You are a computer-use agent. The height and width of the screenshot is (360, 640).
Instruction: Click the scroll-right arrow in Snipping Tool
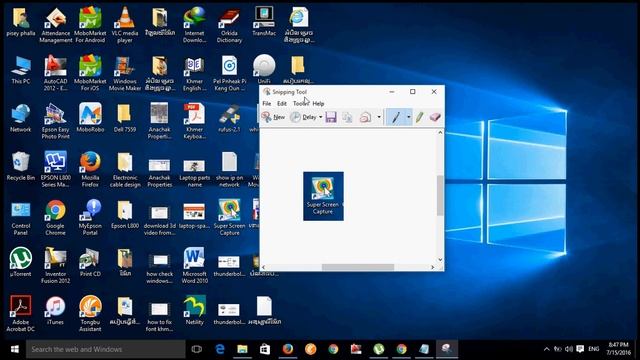pos(433,267)
